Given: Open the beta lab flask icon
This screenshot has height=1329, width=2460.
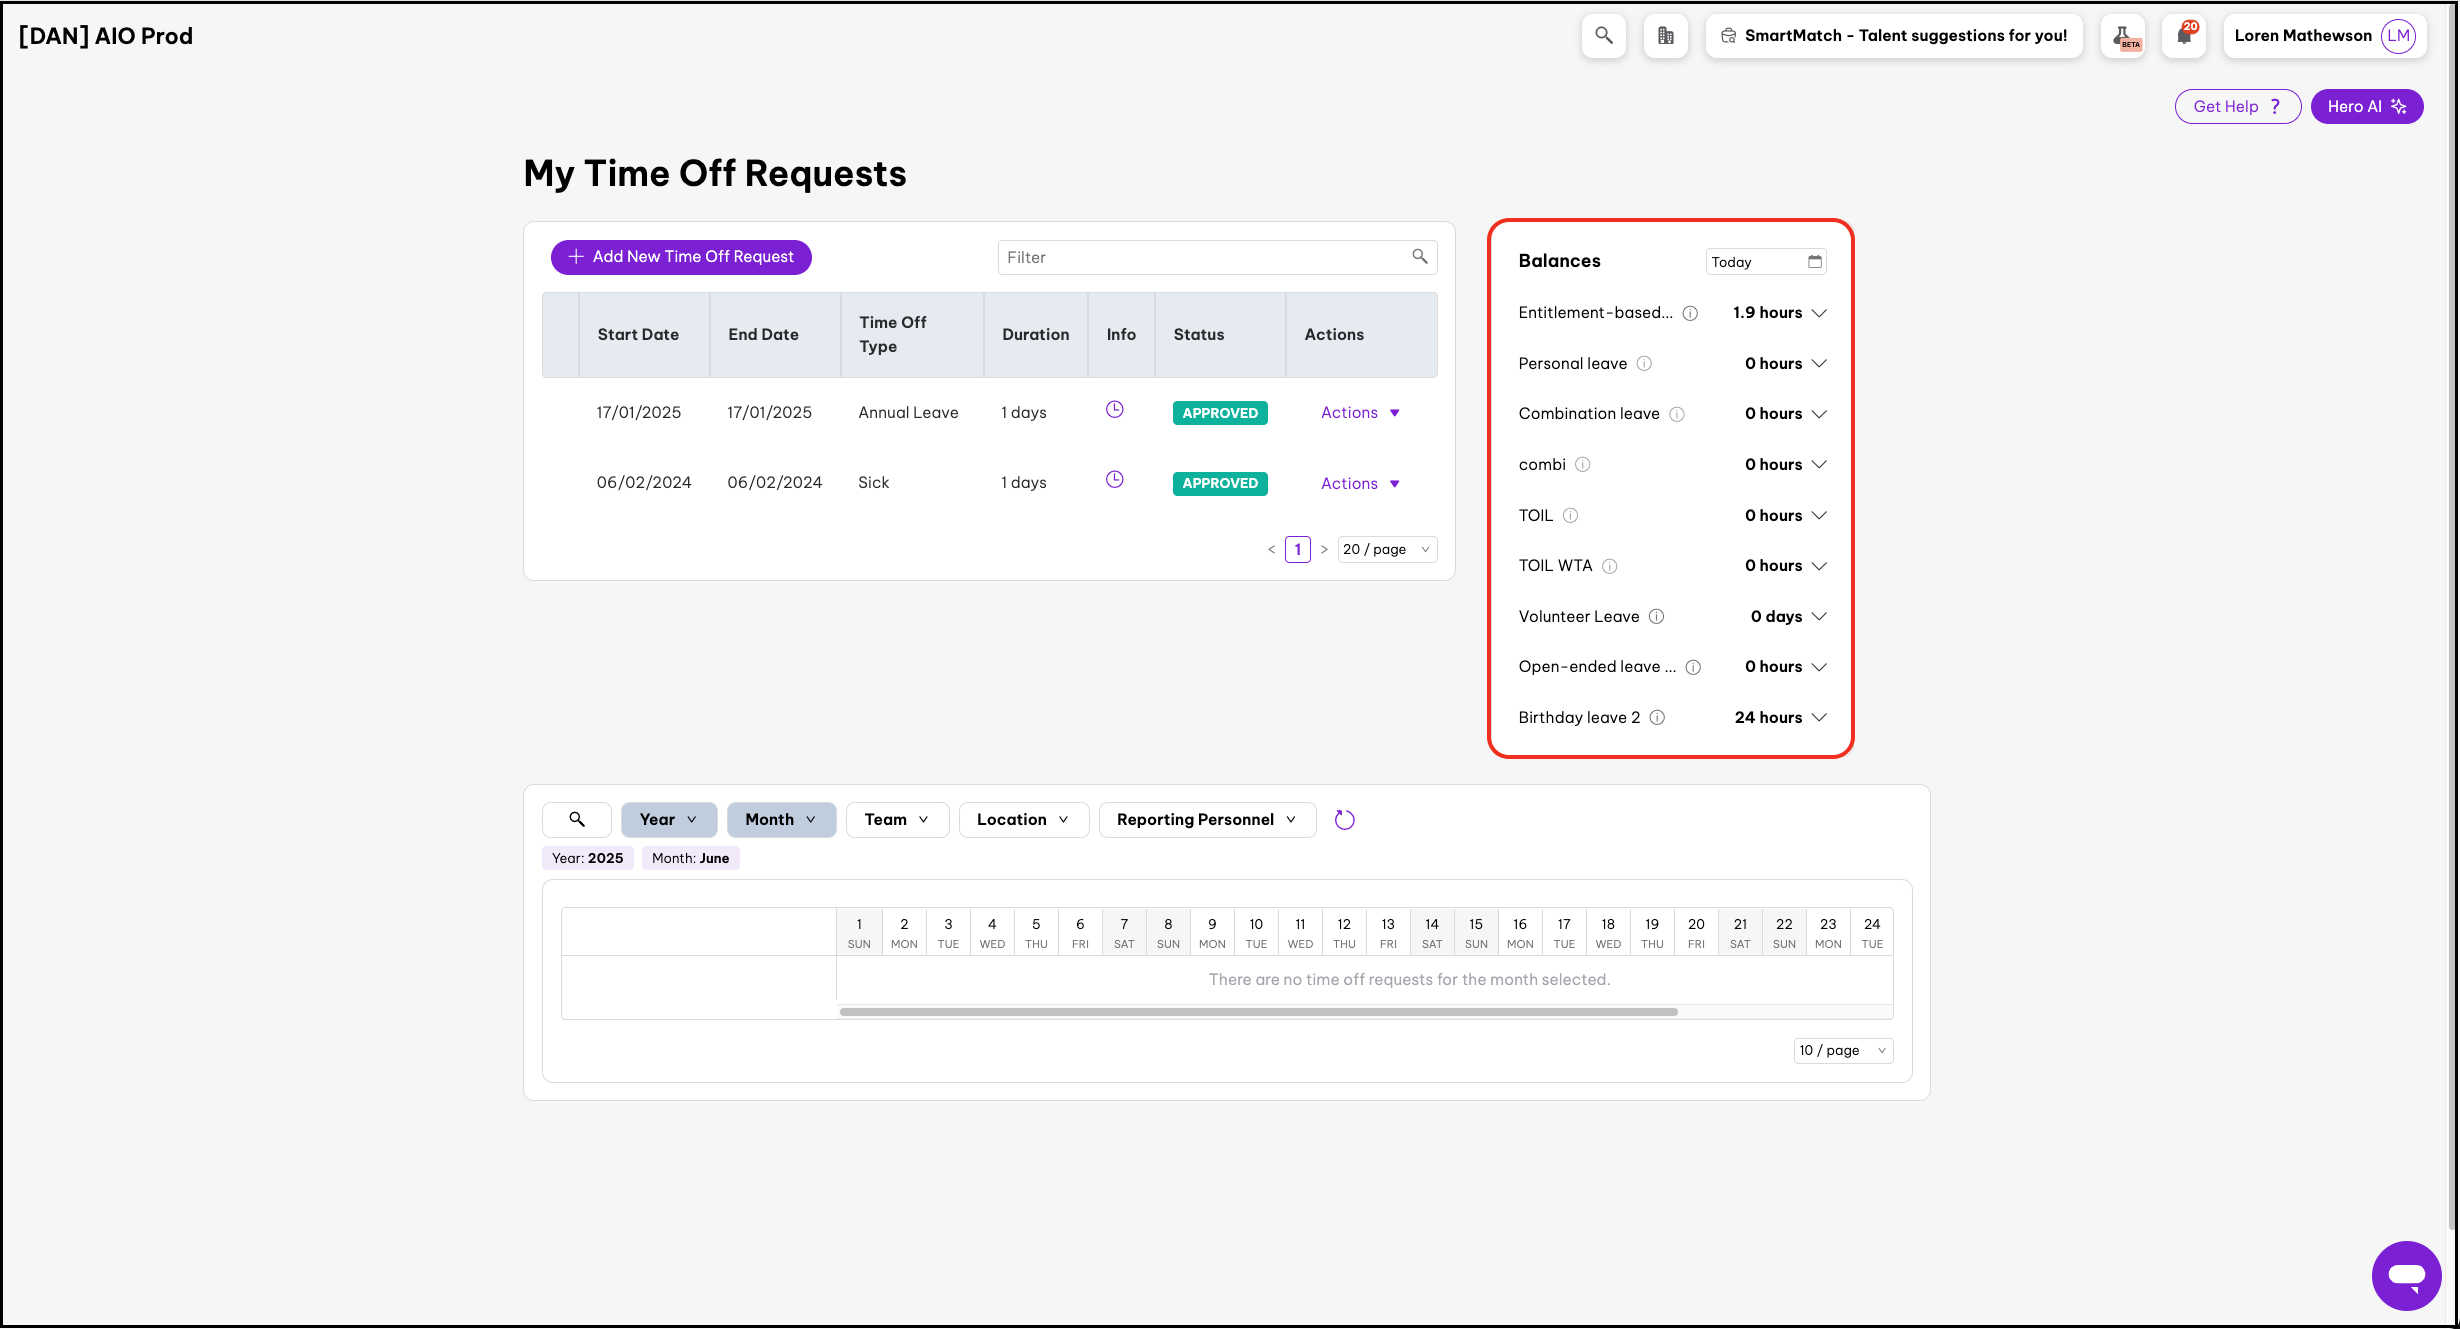Looking at the screenshot, I should pyautogui.click(x=2122, y=36).
